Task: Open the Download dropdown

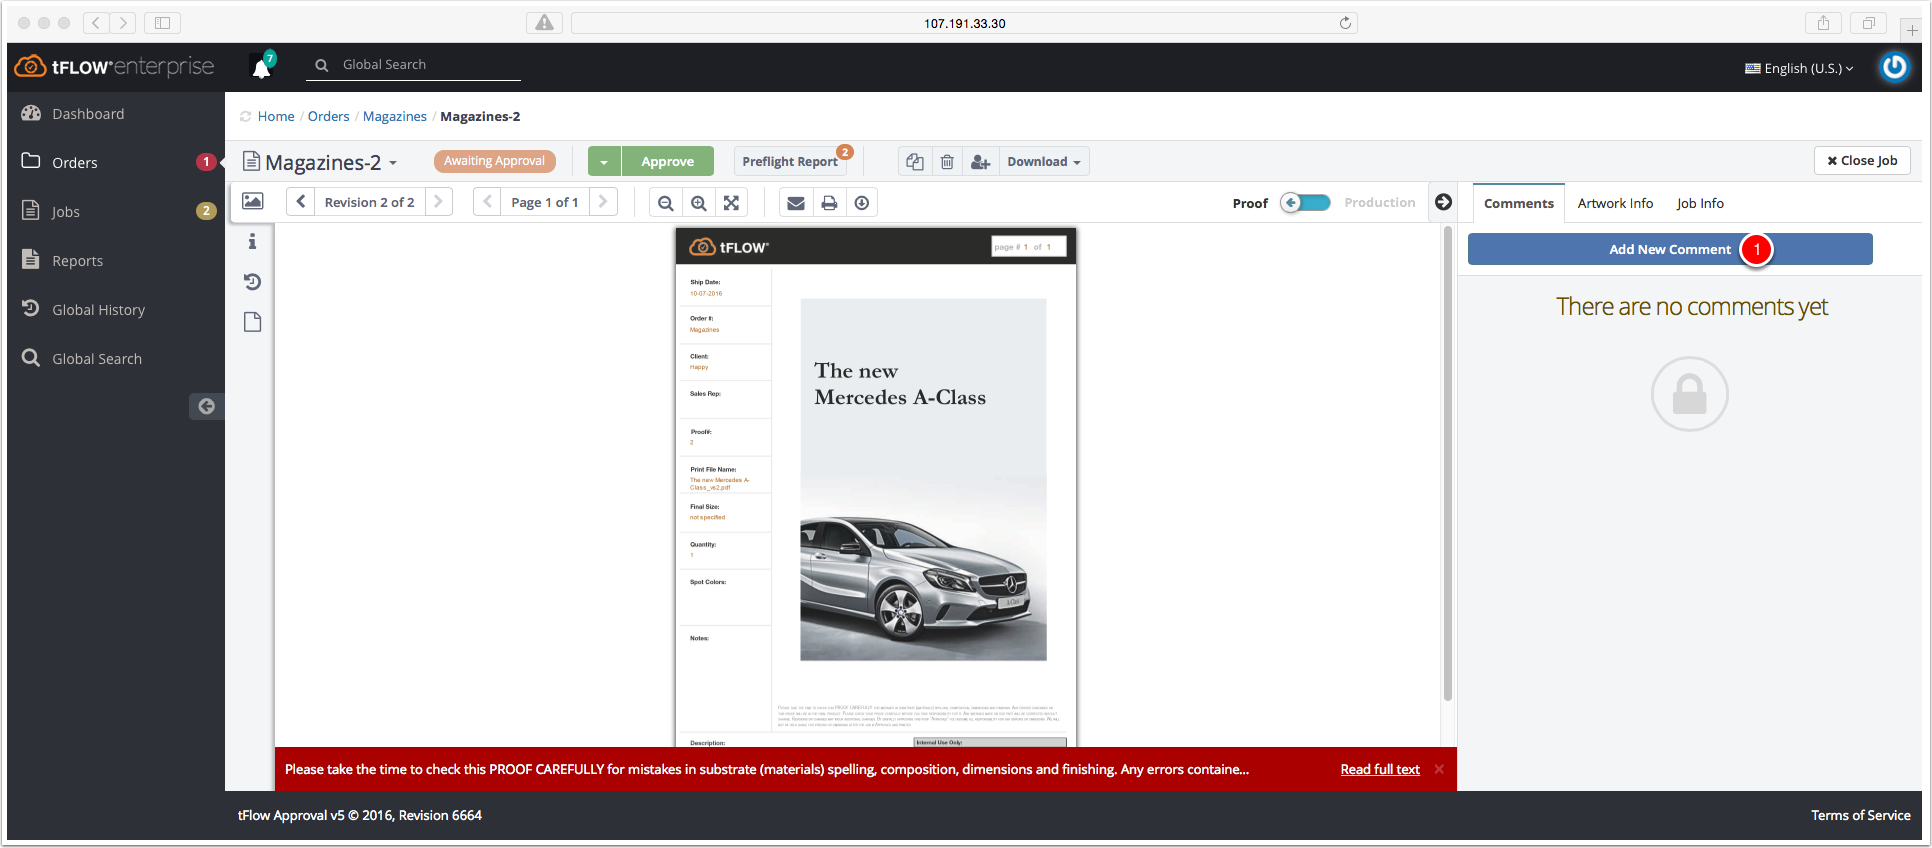Action: (x=1043, y=161)
